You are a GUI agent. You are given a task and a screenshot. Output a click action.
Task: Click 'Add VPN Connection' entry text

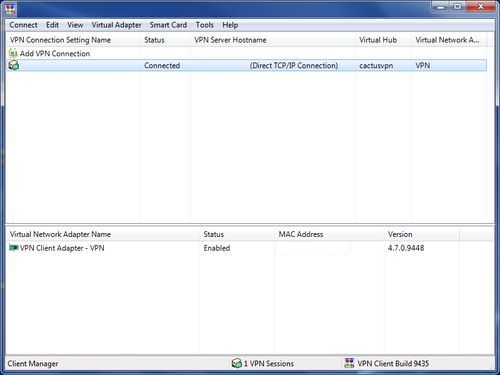click(x=55, y=54)
